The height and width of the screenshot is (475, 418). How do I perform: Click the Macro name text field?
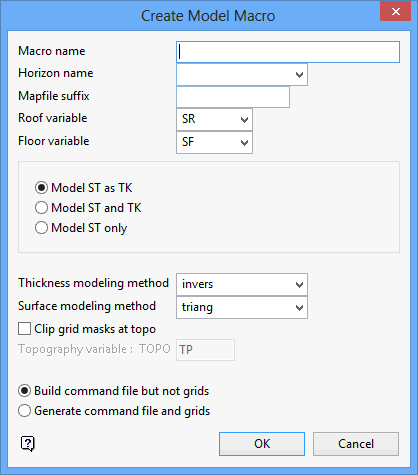[x=288, y=52]
